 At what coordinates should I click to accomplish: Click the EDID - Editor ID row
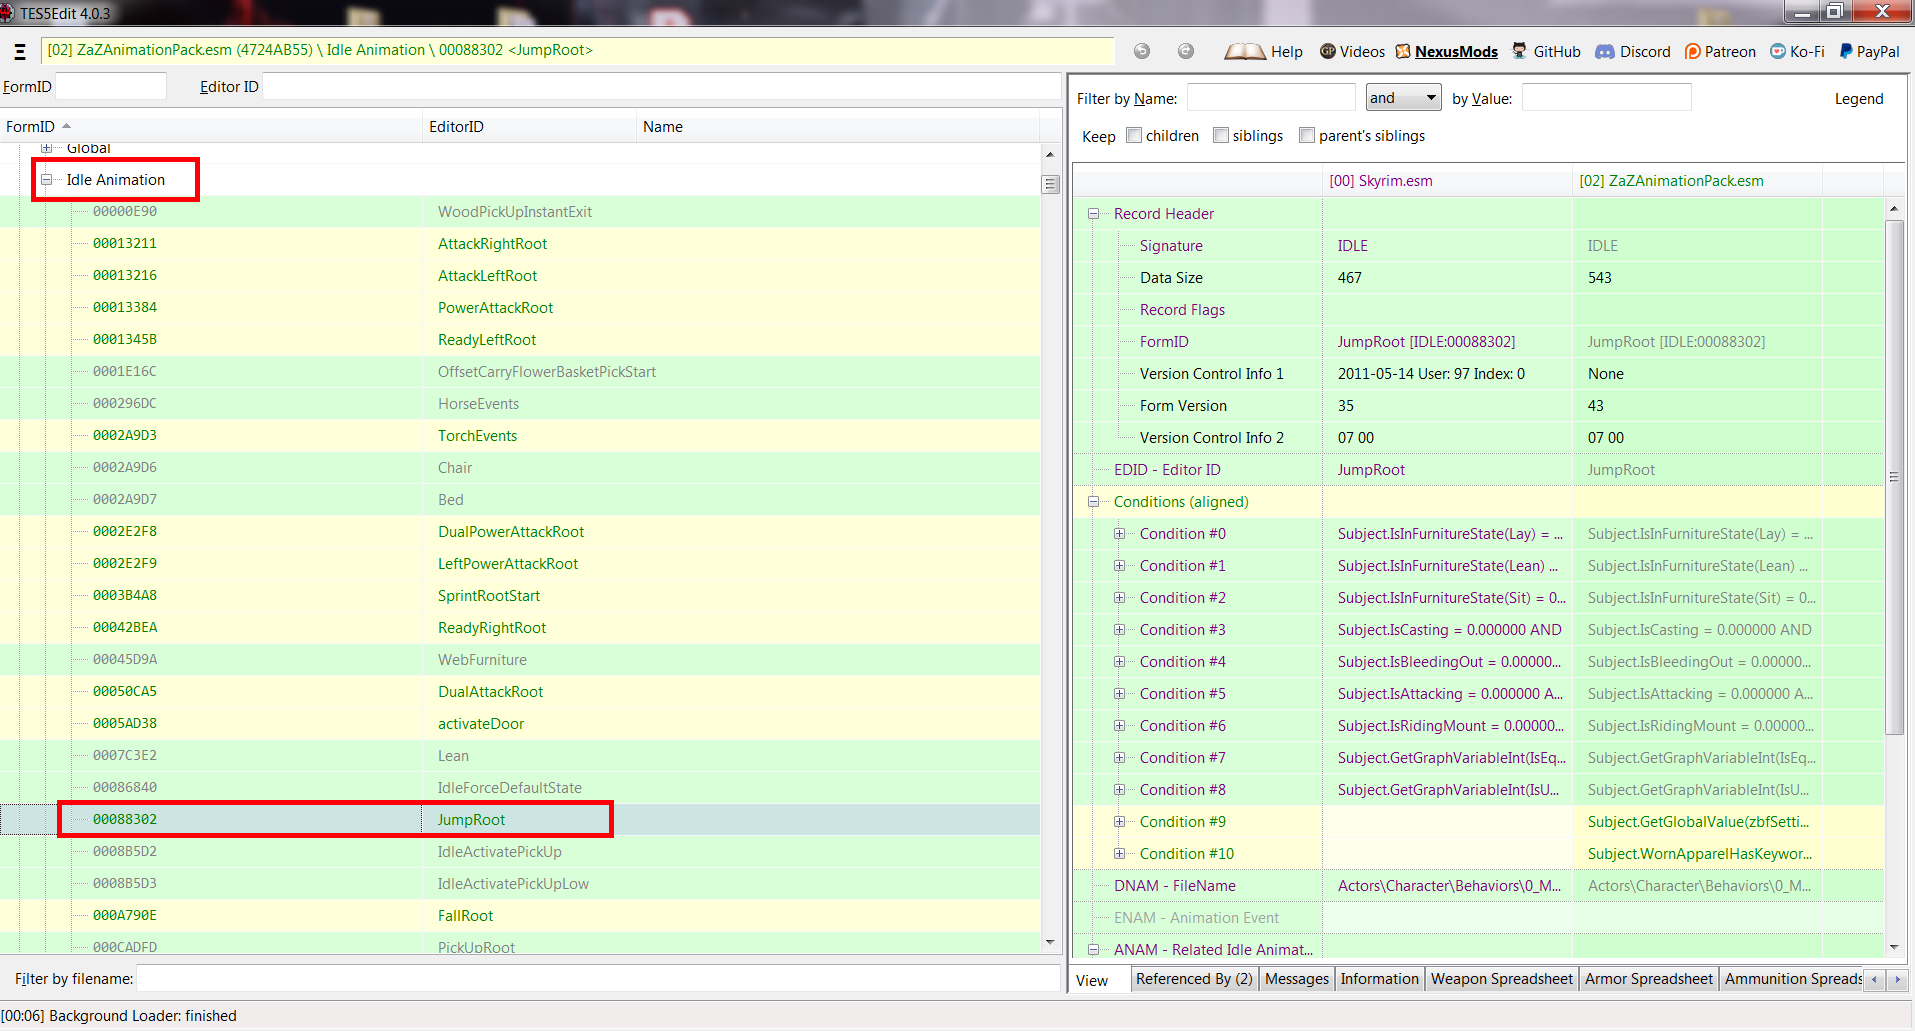tap(1479, 470)
